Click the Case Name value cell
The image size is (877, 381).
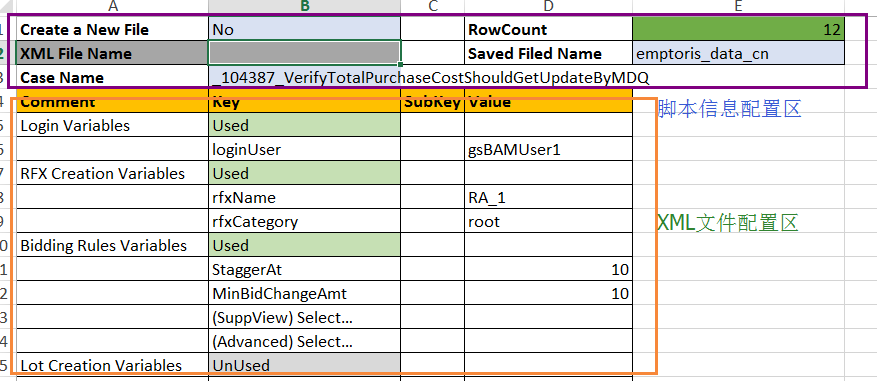pos(431,77)
